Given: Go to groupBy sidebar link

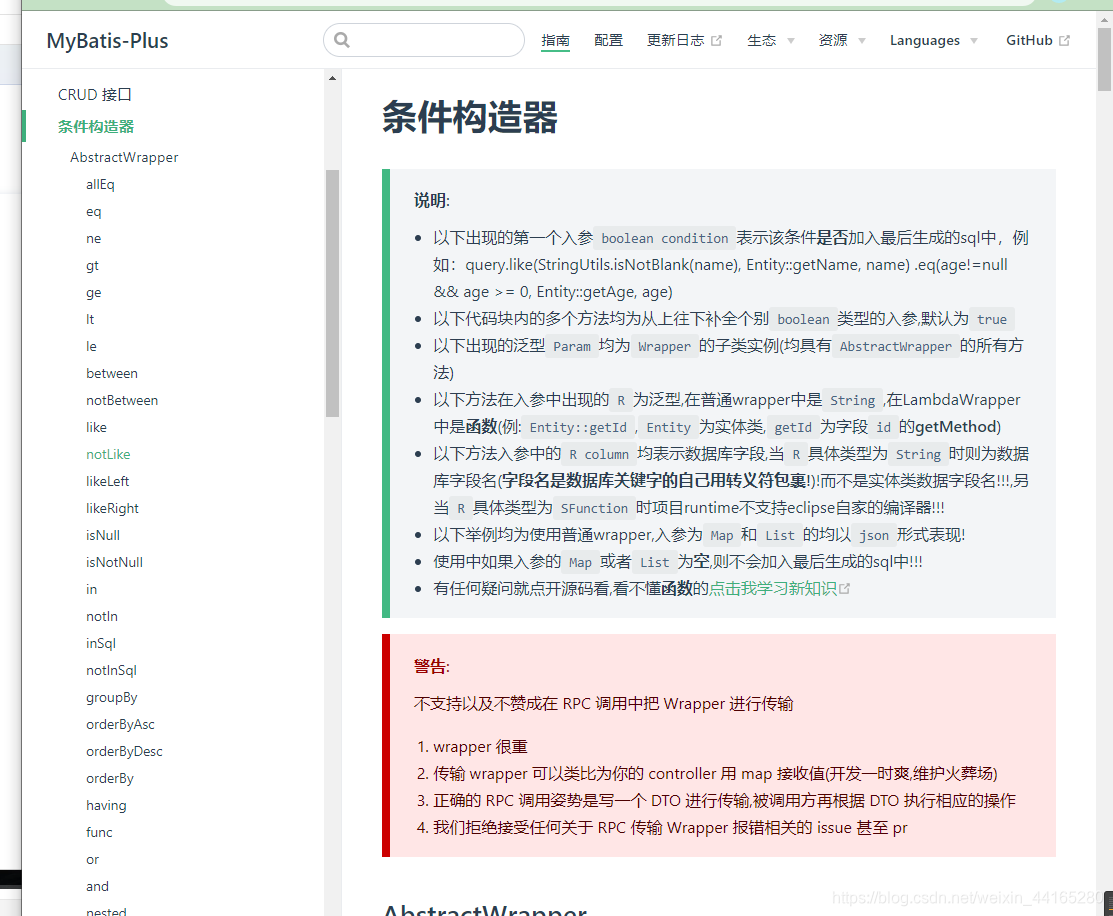Looking at the screenshot, I should click(111, 697).
